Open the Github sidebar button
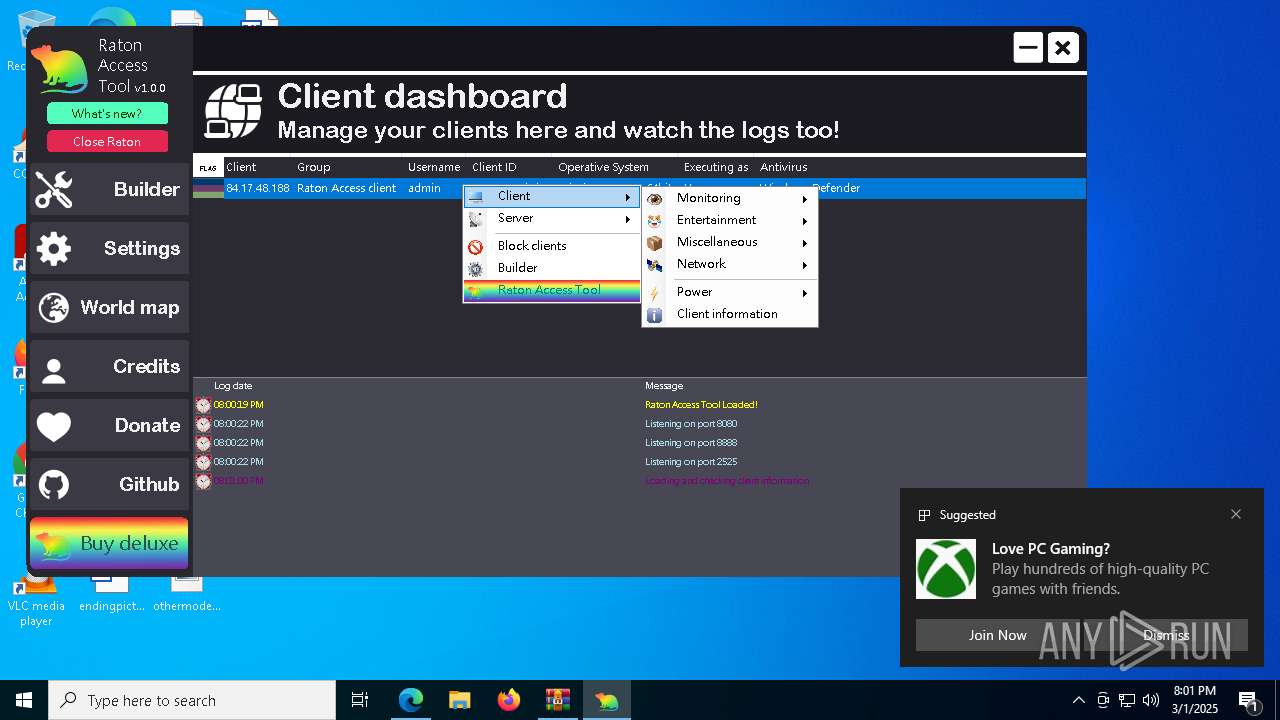Screen dimensions: 1280x720 (109, 485)
